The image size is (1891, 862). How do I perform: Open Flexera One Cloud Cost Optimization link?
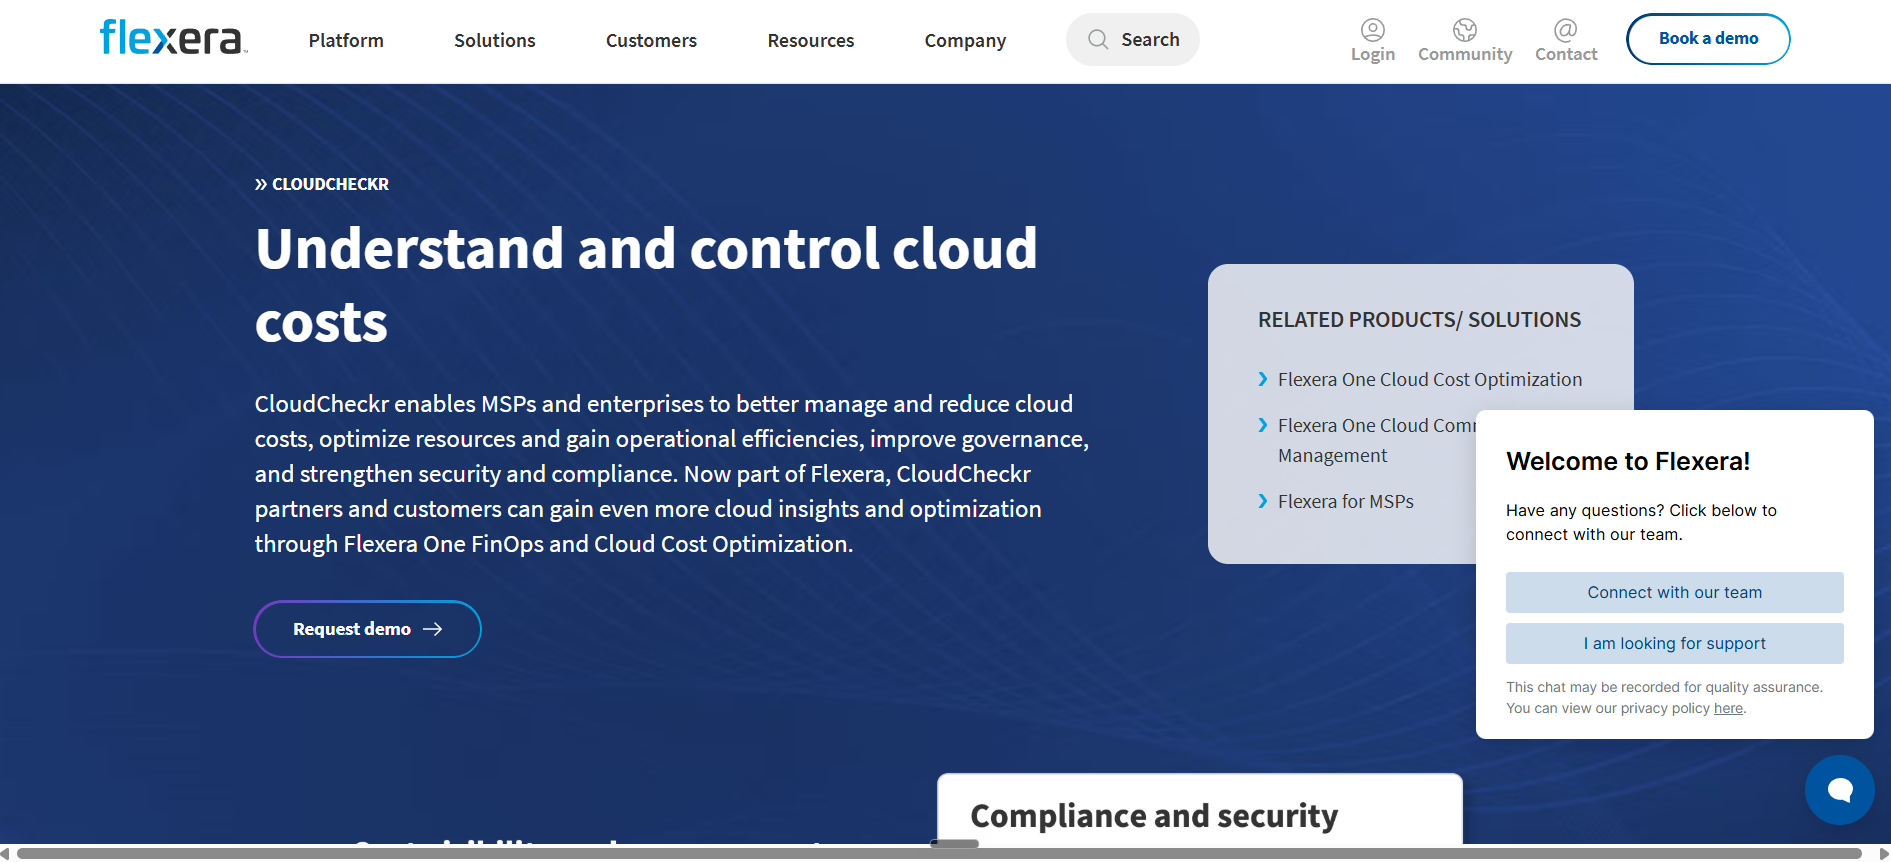1430,379
